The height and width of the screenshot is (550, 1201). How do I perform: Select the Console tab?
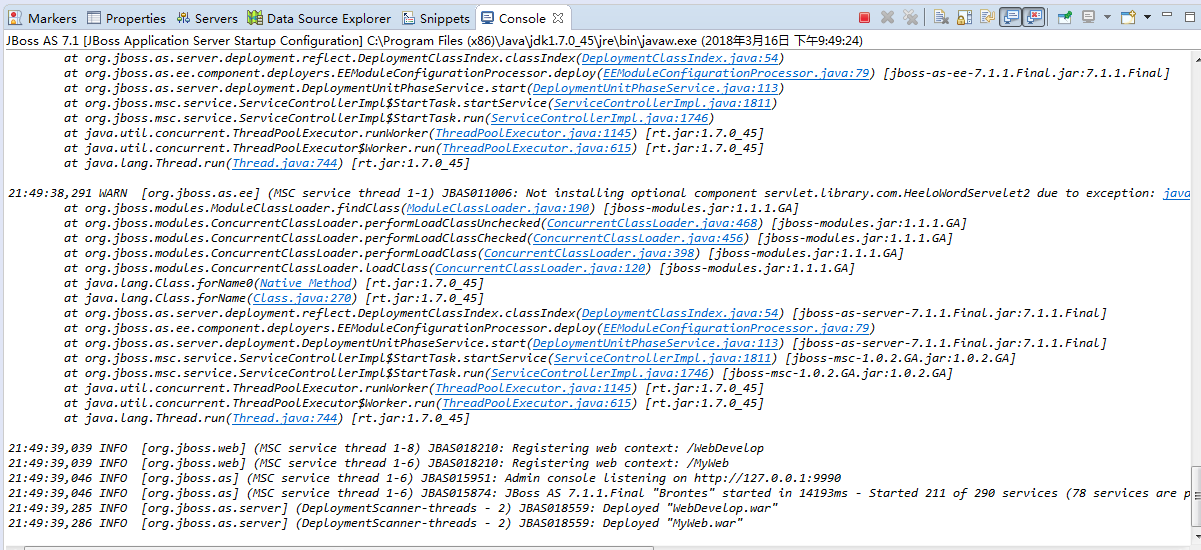(x=522, y=18)
